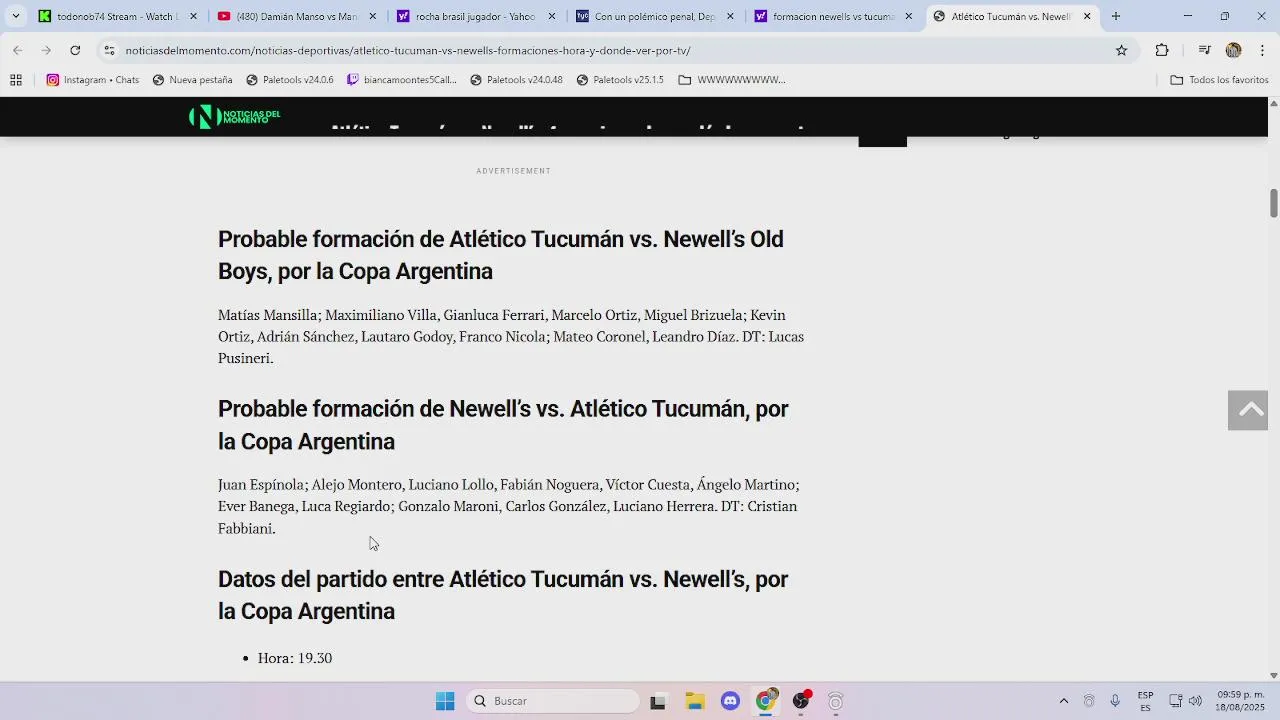Open the Todos los favoritos folder
This screenshot has height=720, width=1280.
(x=1219, y=80)
